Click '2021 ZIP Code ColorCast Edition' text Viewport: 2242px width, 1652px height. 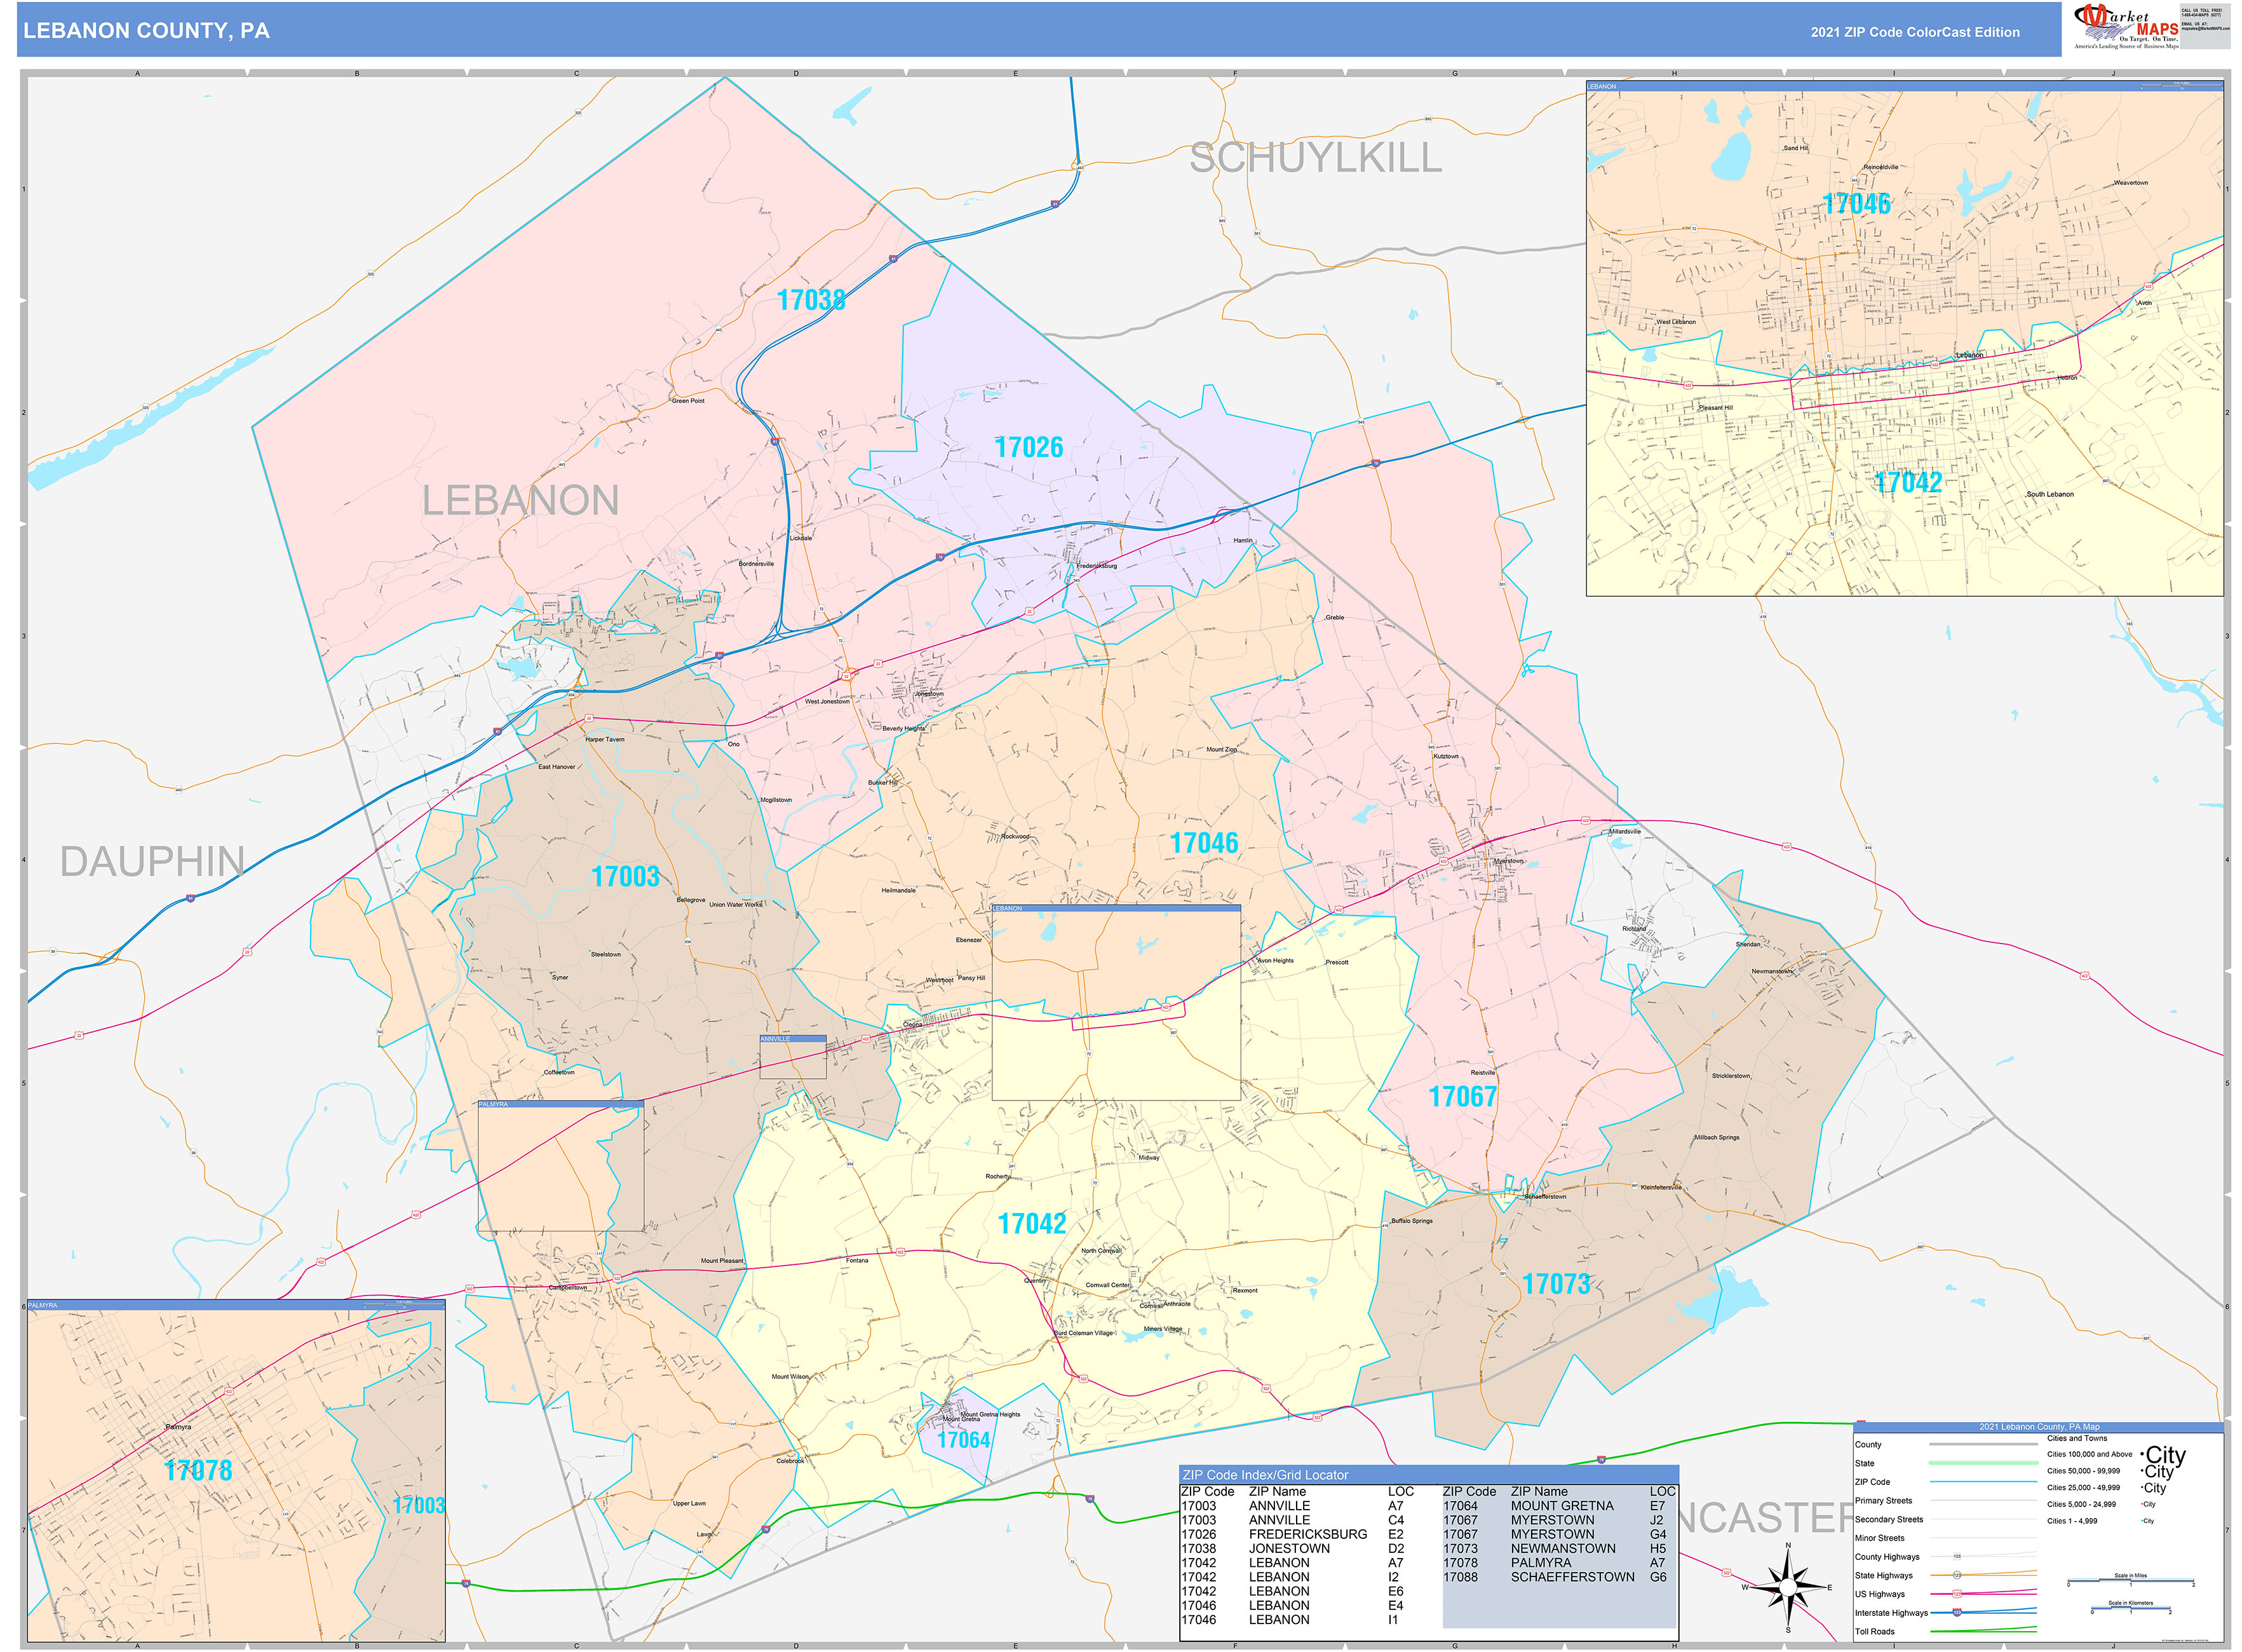click(1914, 32)
